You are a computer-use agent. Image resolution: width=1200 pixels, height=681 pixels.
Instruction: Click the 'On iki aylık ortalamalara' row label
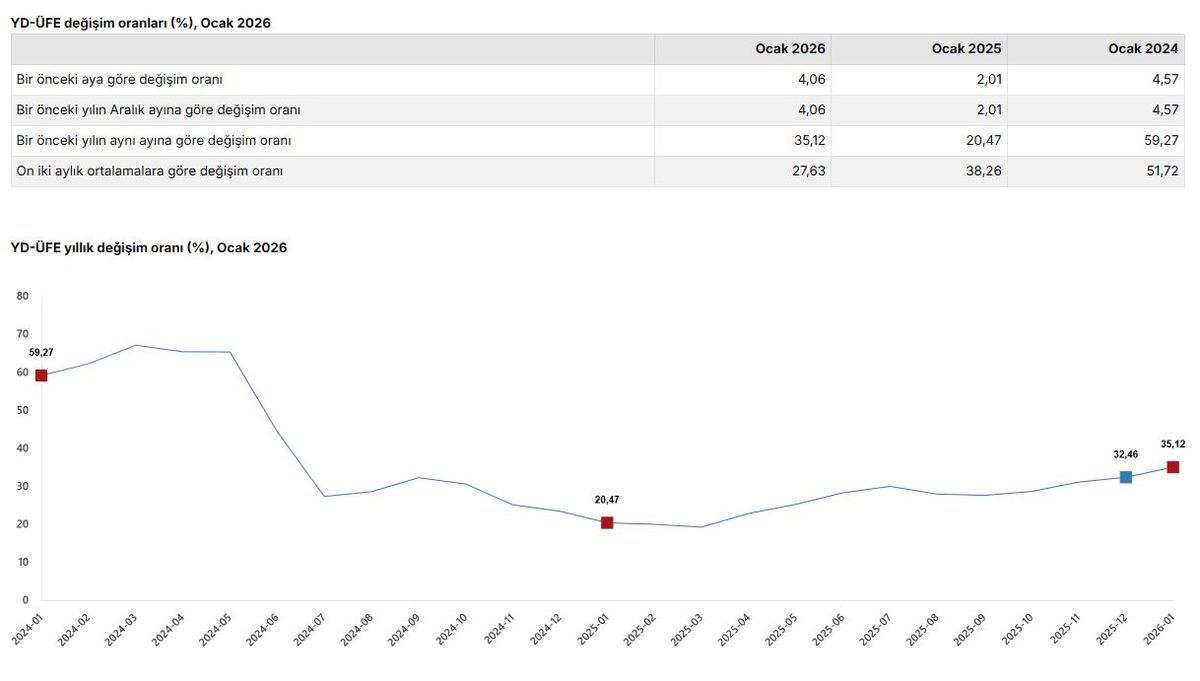[x=150, y=171]
